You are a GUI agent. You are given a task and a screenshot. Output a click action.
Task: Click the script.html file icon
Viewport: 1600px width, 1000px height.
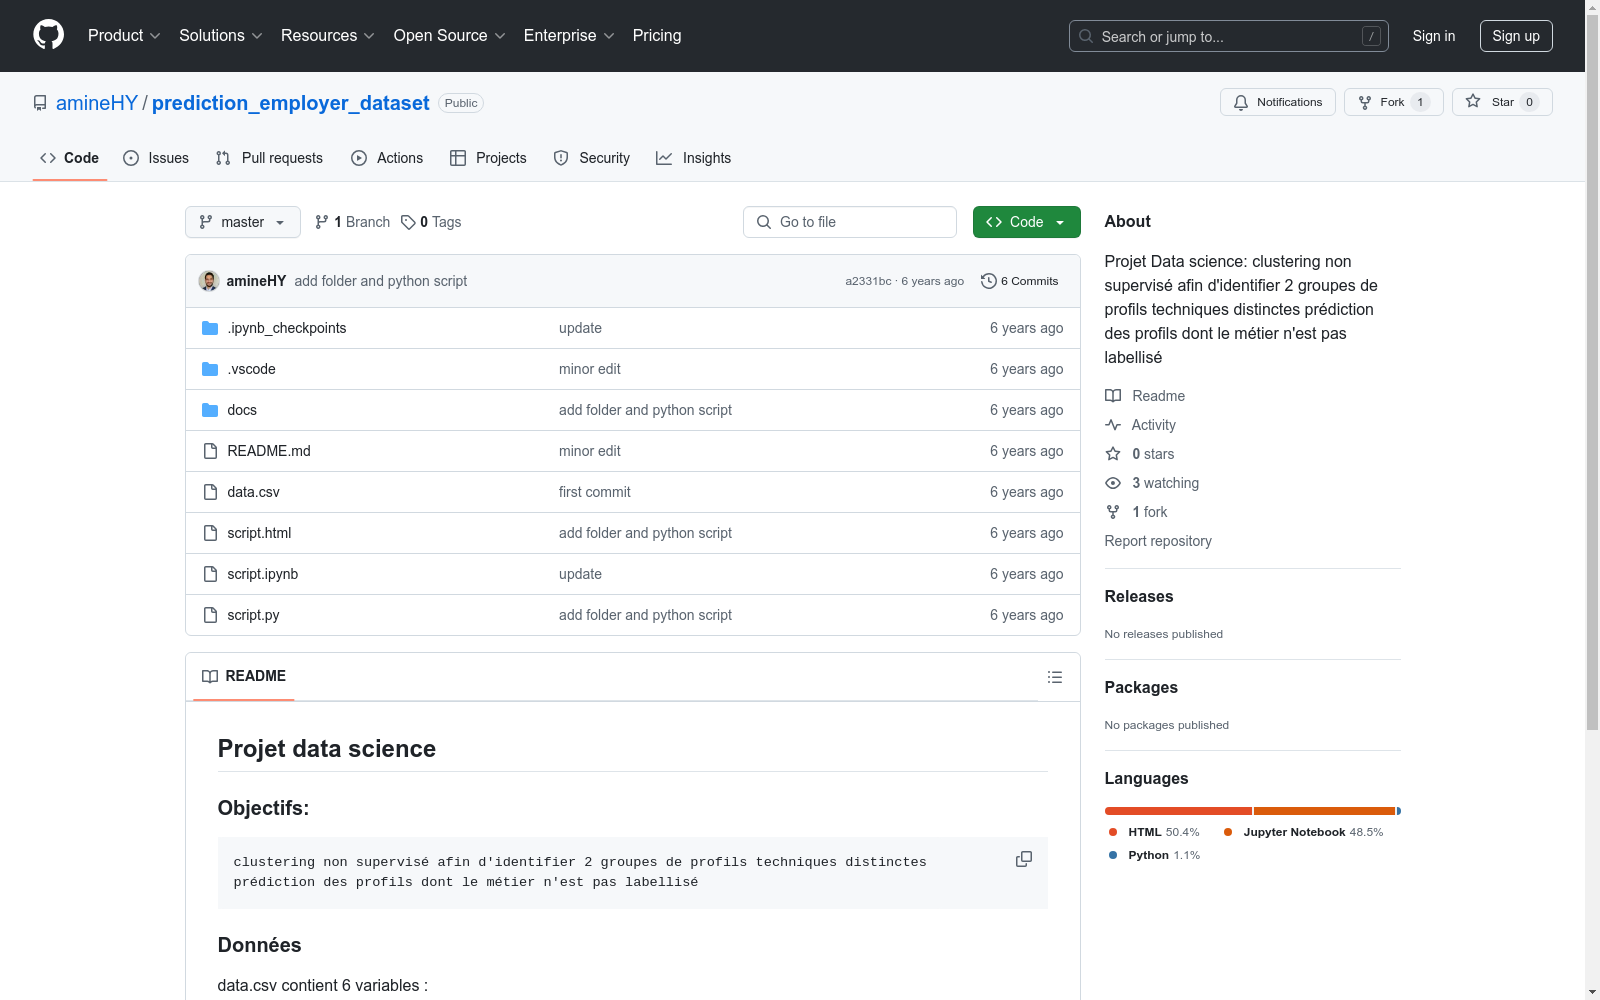(210, 533)
